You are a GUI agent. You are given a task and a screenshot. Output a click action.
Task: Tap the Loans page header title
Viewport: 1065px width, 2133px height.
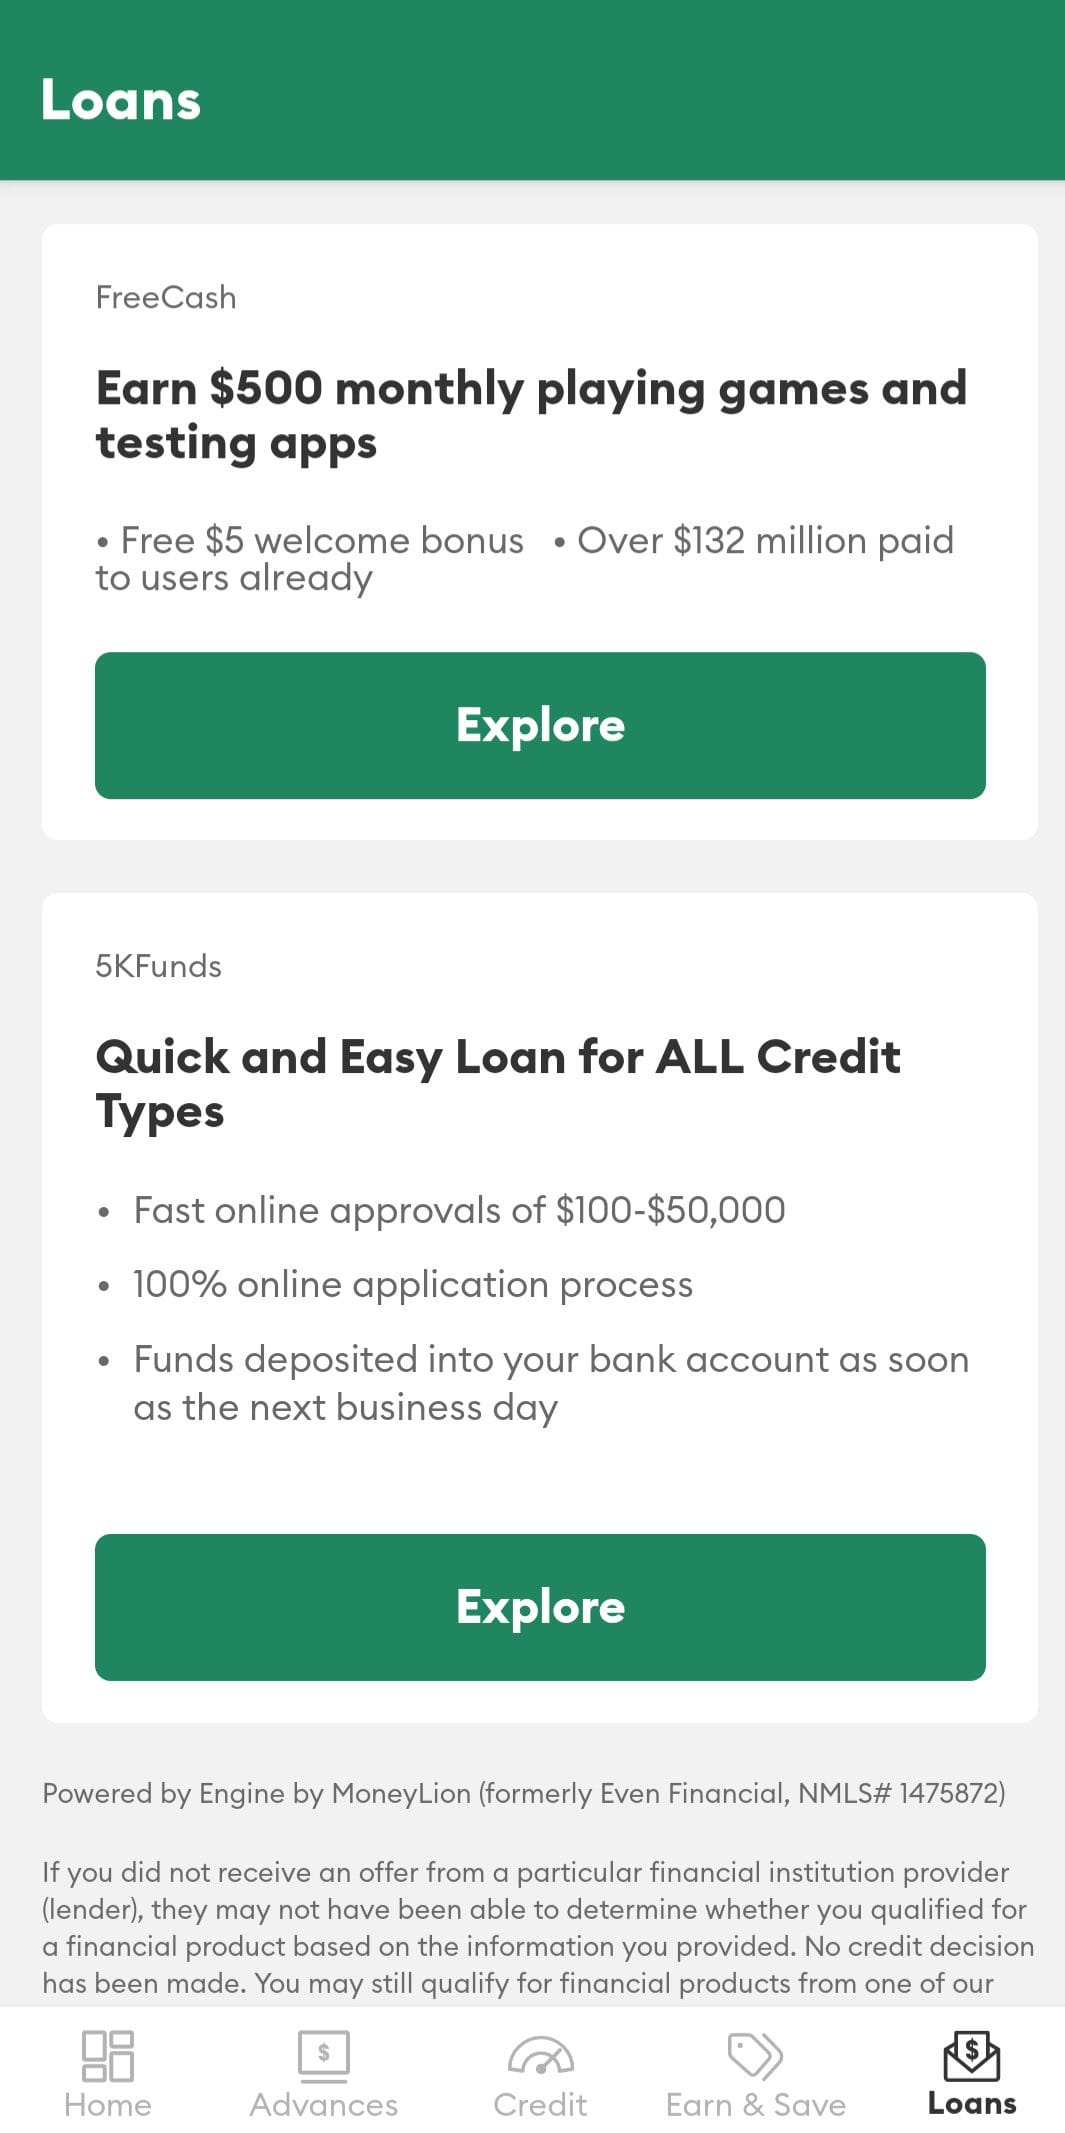point(121,100)
